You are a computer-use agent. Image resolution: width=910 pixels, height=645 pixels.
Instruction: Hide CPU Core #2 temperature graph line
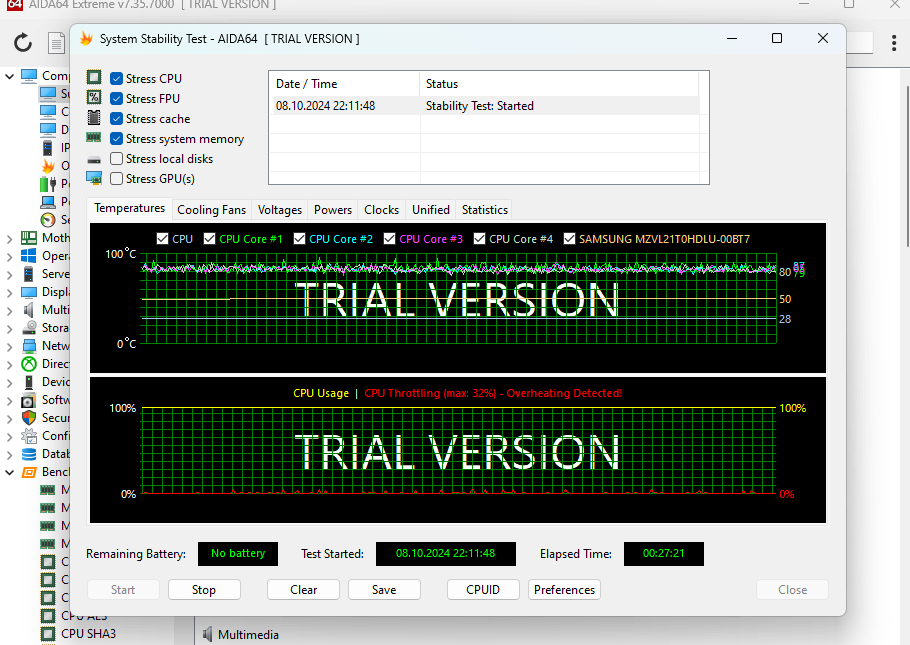[299, 239]
